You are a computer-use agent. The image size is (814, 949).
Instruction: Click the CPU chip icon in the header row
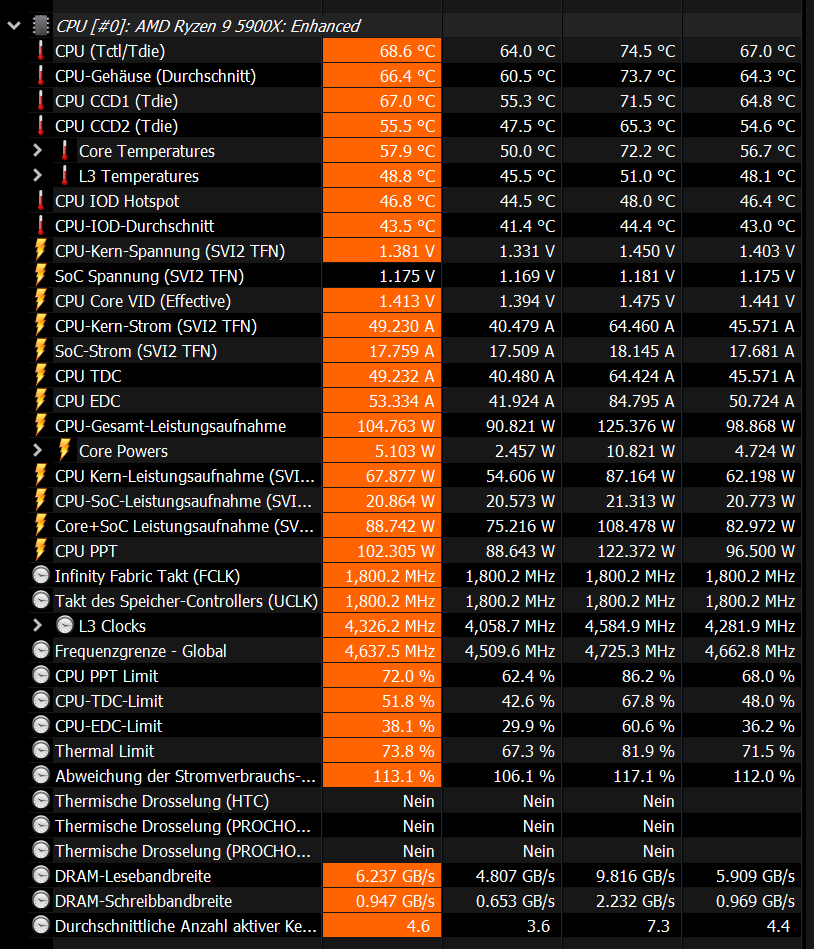pyautogui.click(x=41, y=26)
